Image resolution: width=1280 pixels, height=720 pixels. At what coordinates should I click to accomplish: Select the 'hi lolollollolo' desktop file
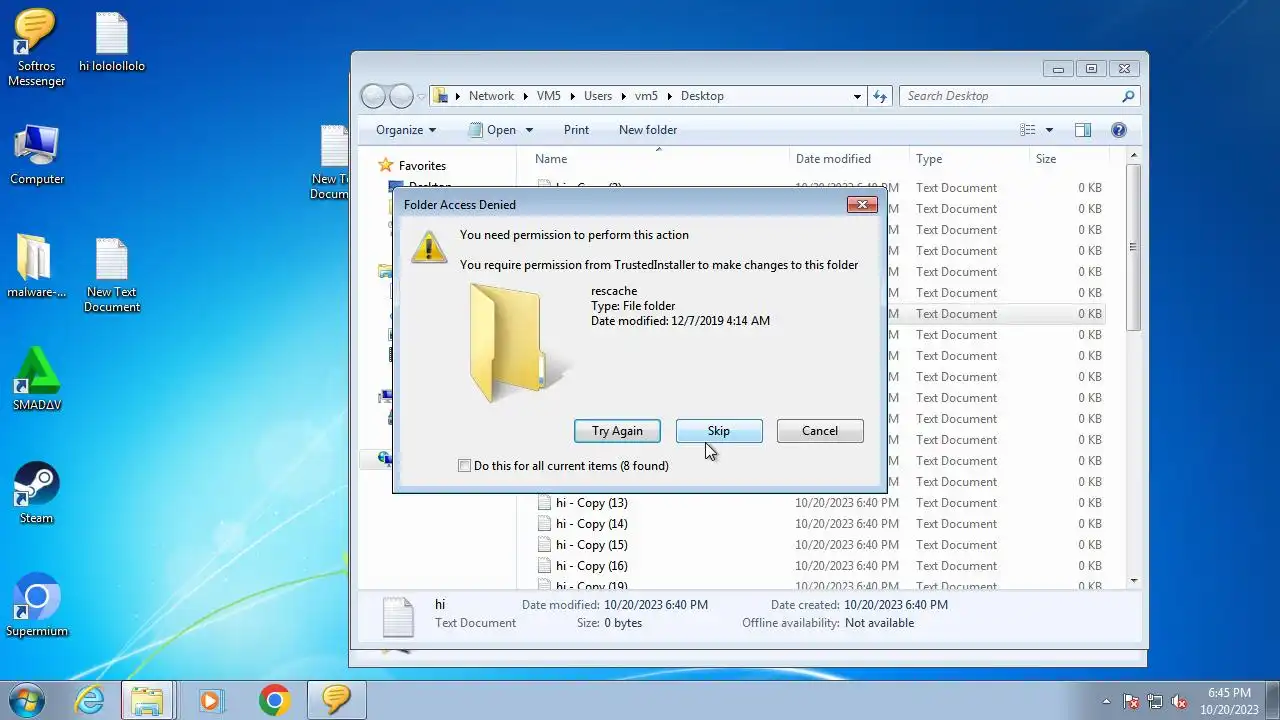pos(112,43)
